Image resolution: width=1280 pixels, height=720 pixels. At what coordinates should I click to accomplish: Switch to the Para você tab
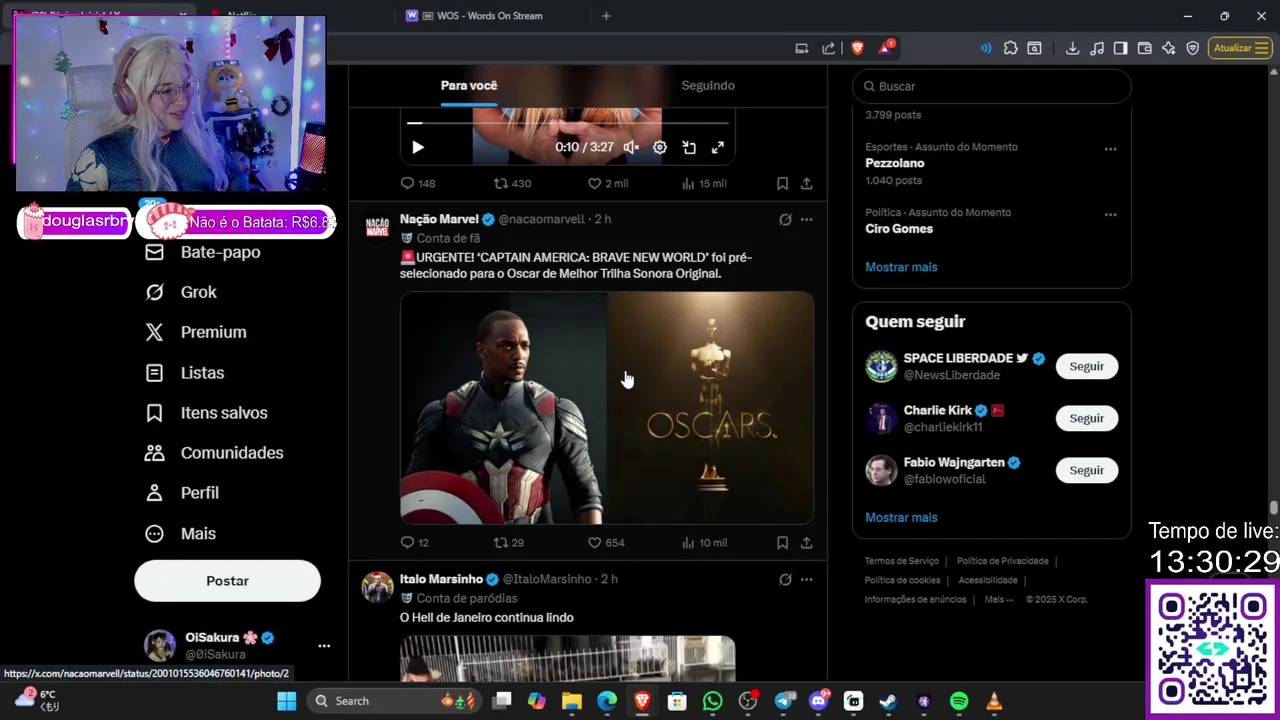(468, 85)
